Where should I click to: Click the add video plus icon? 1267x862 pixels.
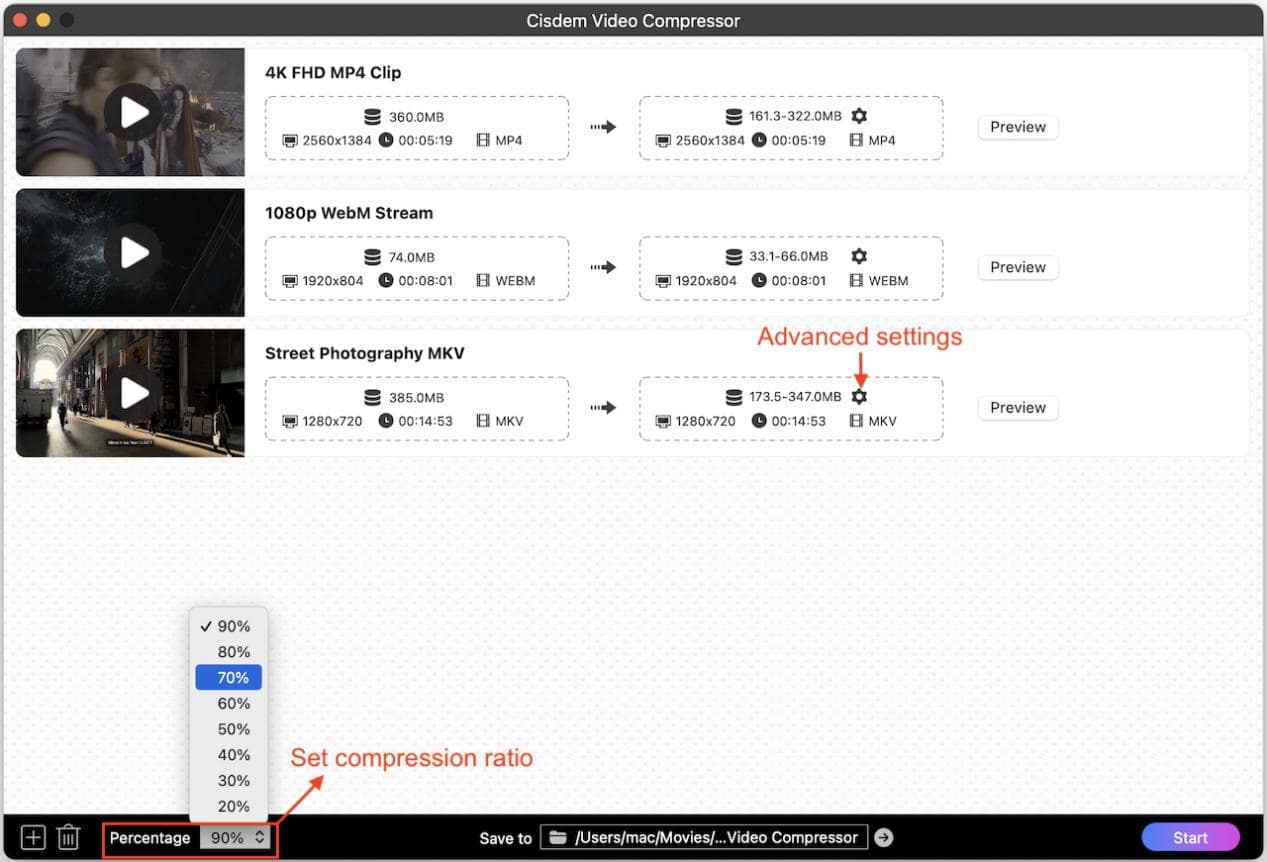(31, 837)
